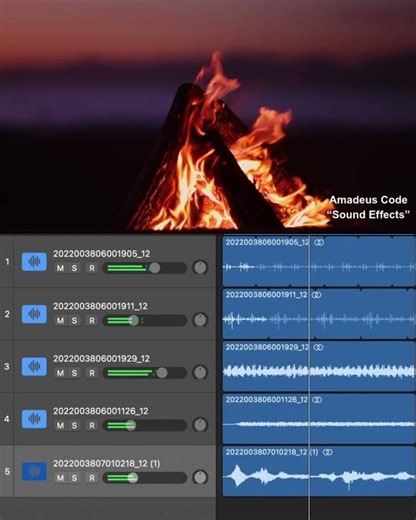Click pan knob of track 2022003806001905_12
Image resolution: width=416 pixels, height=520 pixels.
(x=200, y=268)
